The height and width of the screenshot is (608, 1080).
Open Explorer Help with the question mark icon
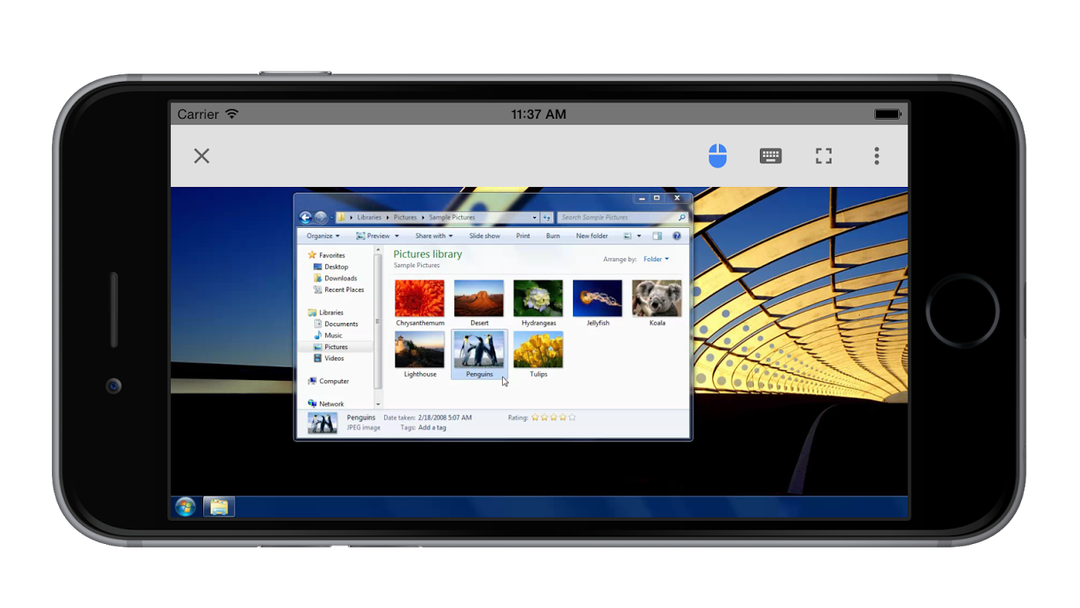(676, 235)
